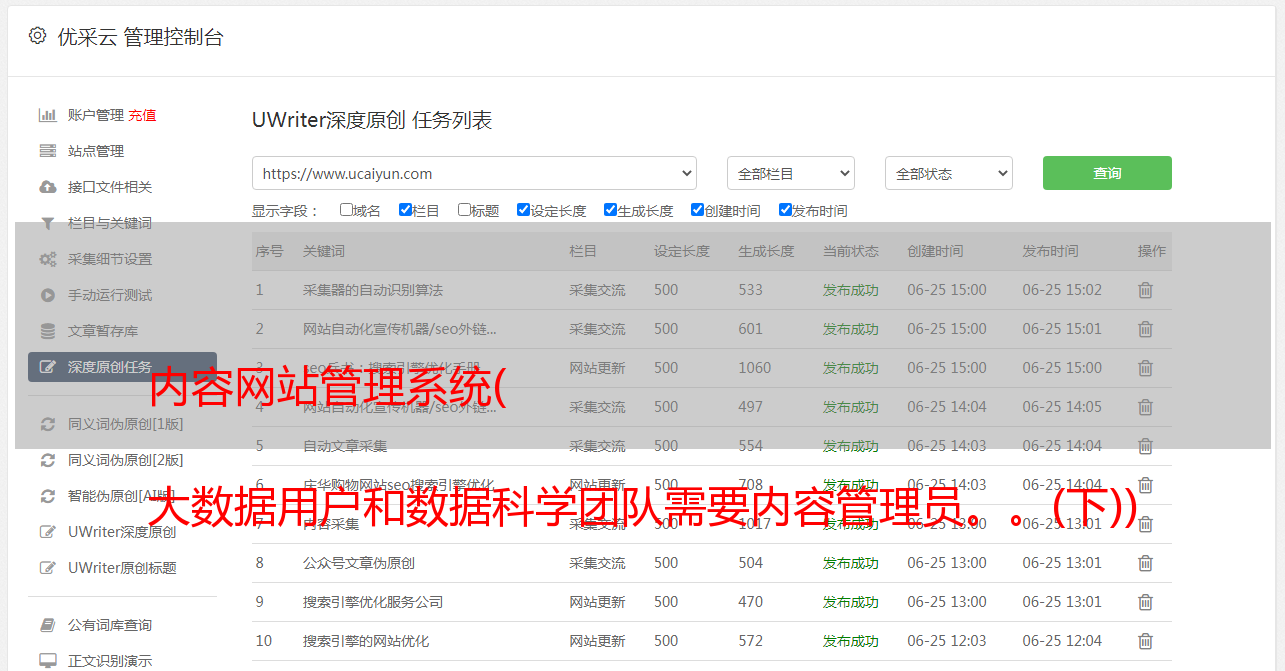
Task: Uncheck the 生成长度 field checkbox
Action: 610,210
